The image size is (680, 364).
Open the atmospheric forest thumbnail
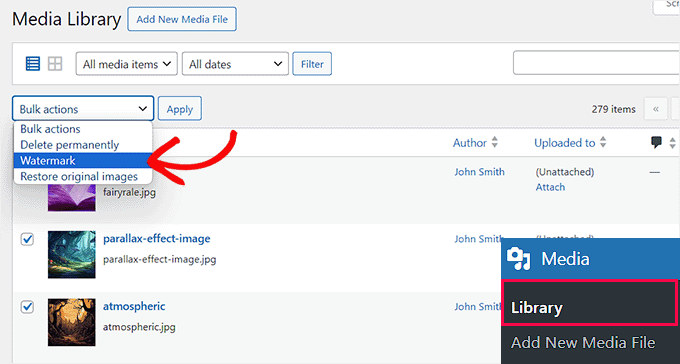click(x=72, y=322)
